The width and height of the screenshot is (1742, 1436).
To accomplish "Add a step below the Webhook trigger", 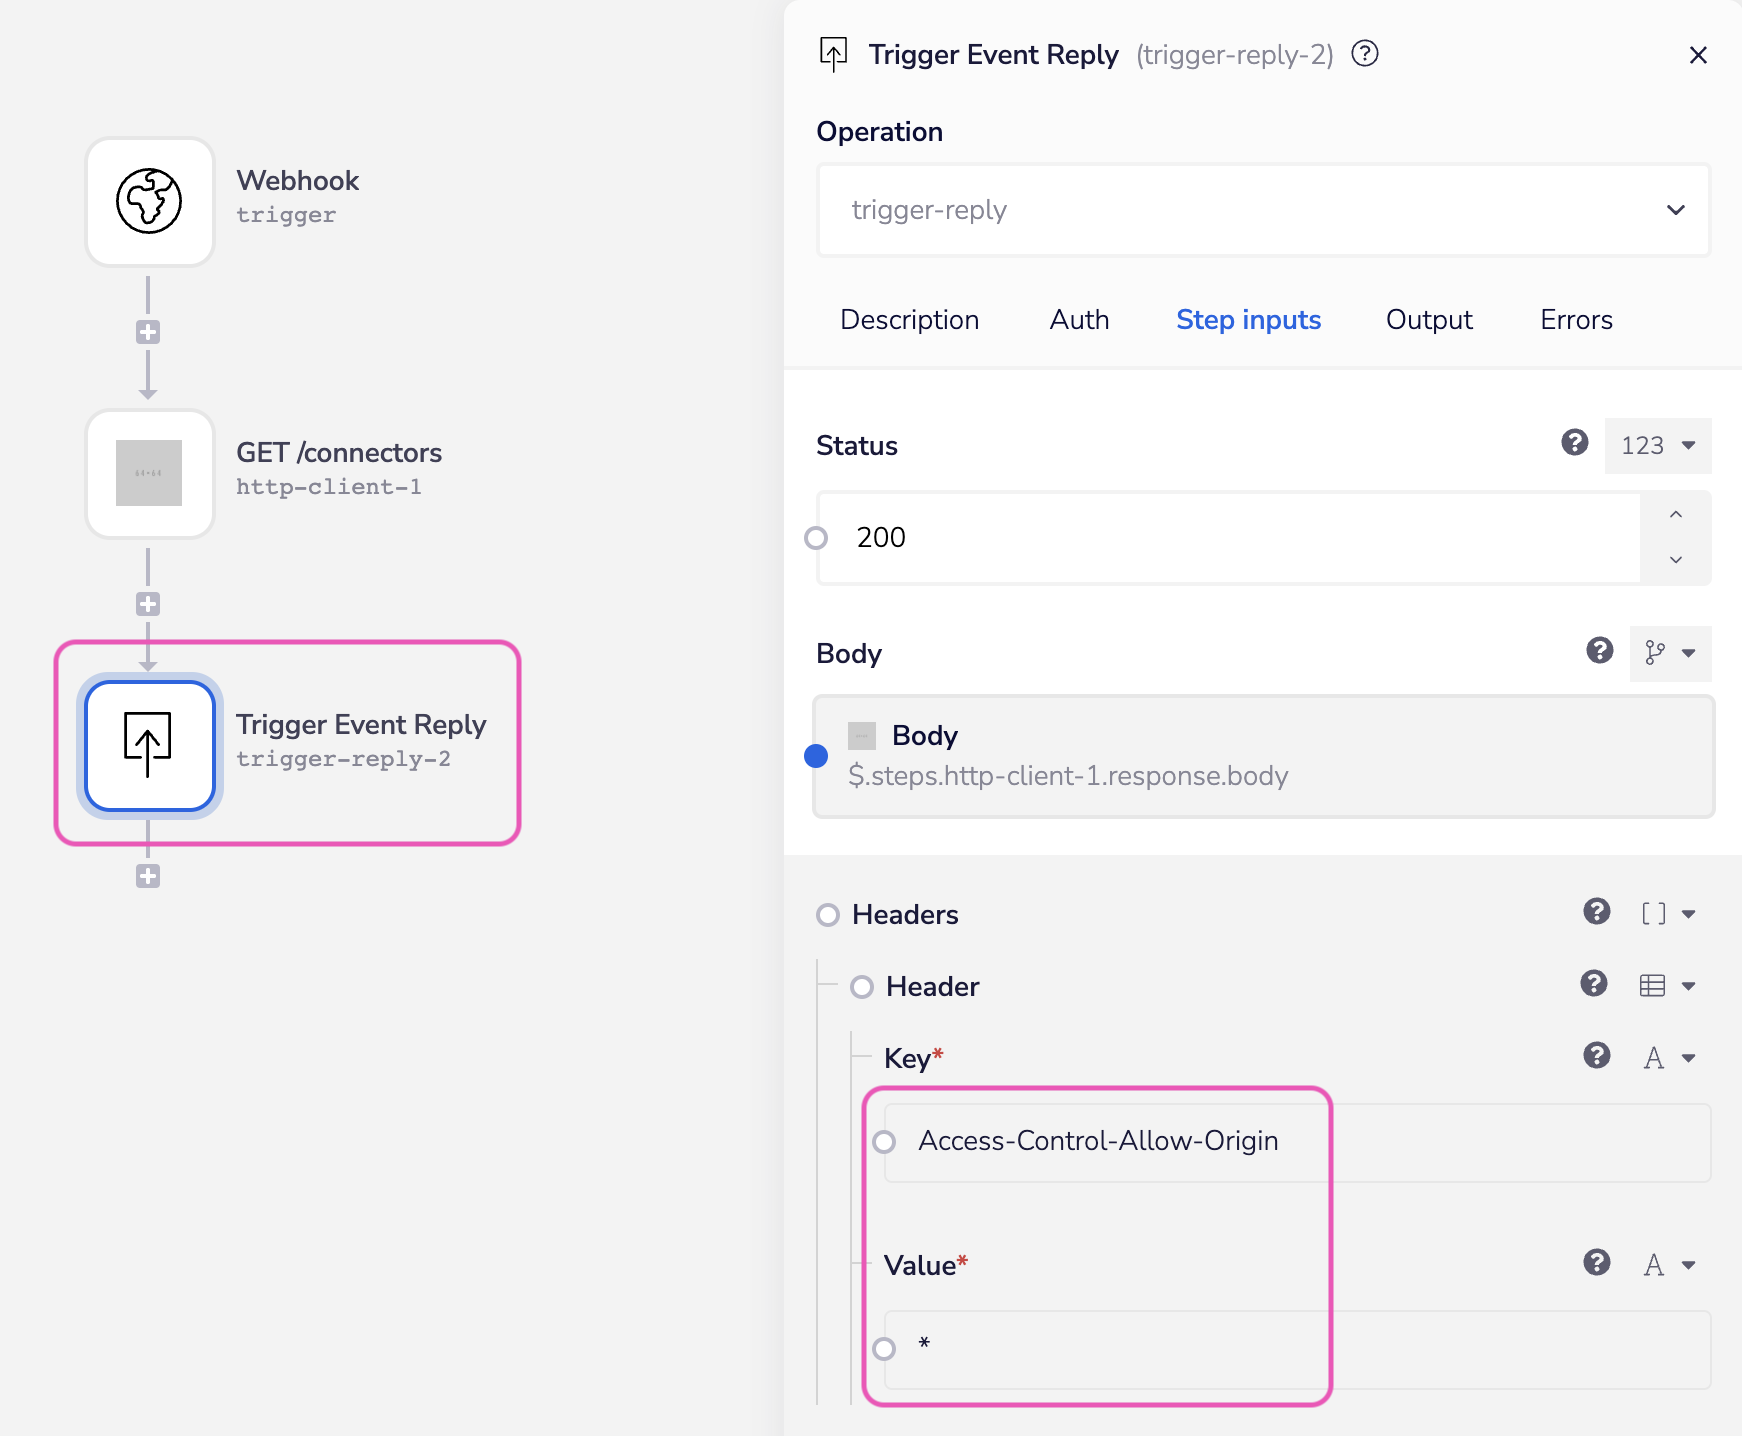I will point(148,332).
